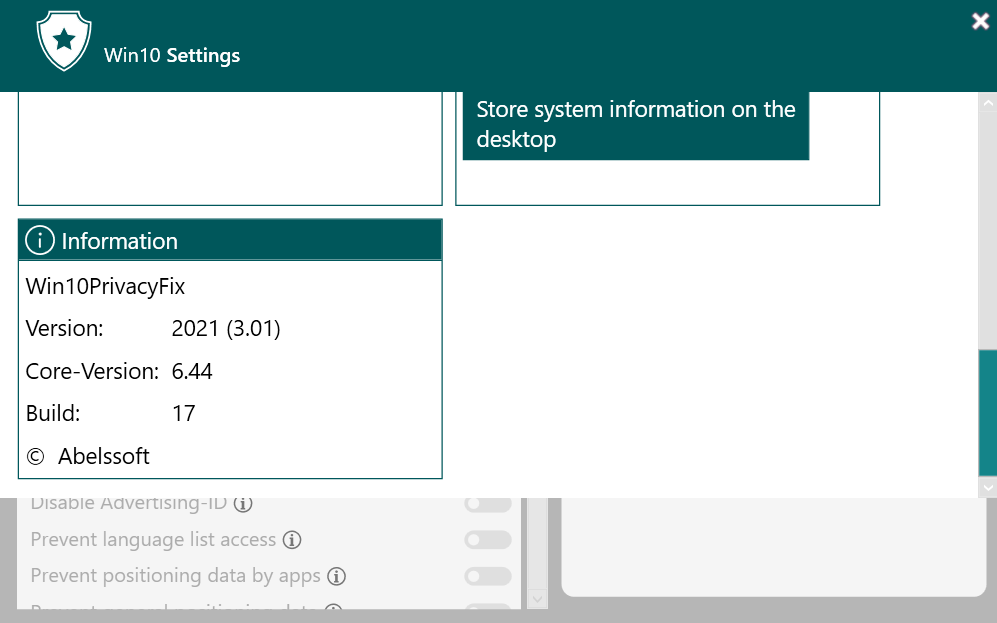Click the Win10 Settings title text

(x=172, y=55)
